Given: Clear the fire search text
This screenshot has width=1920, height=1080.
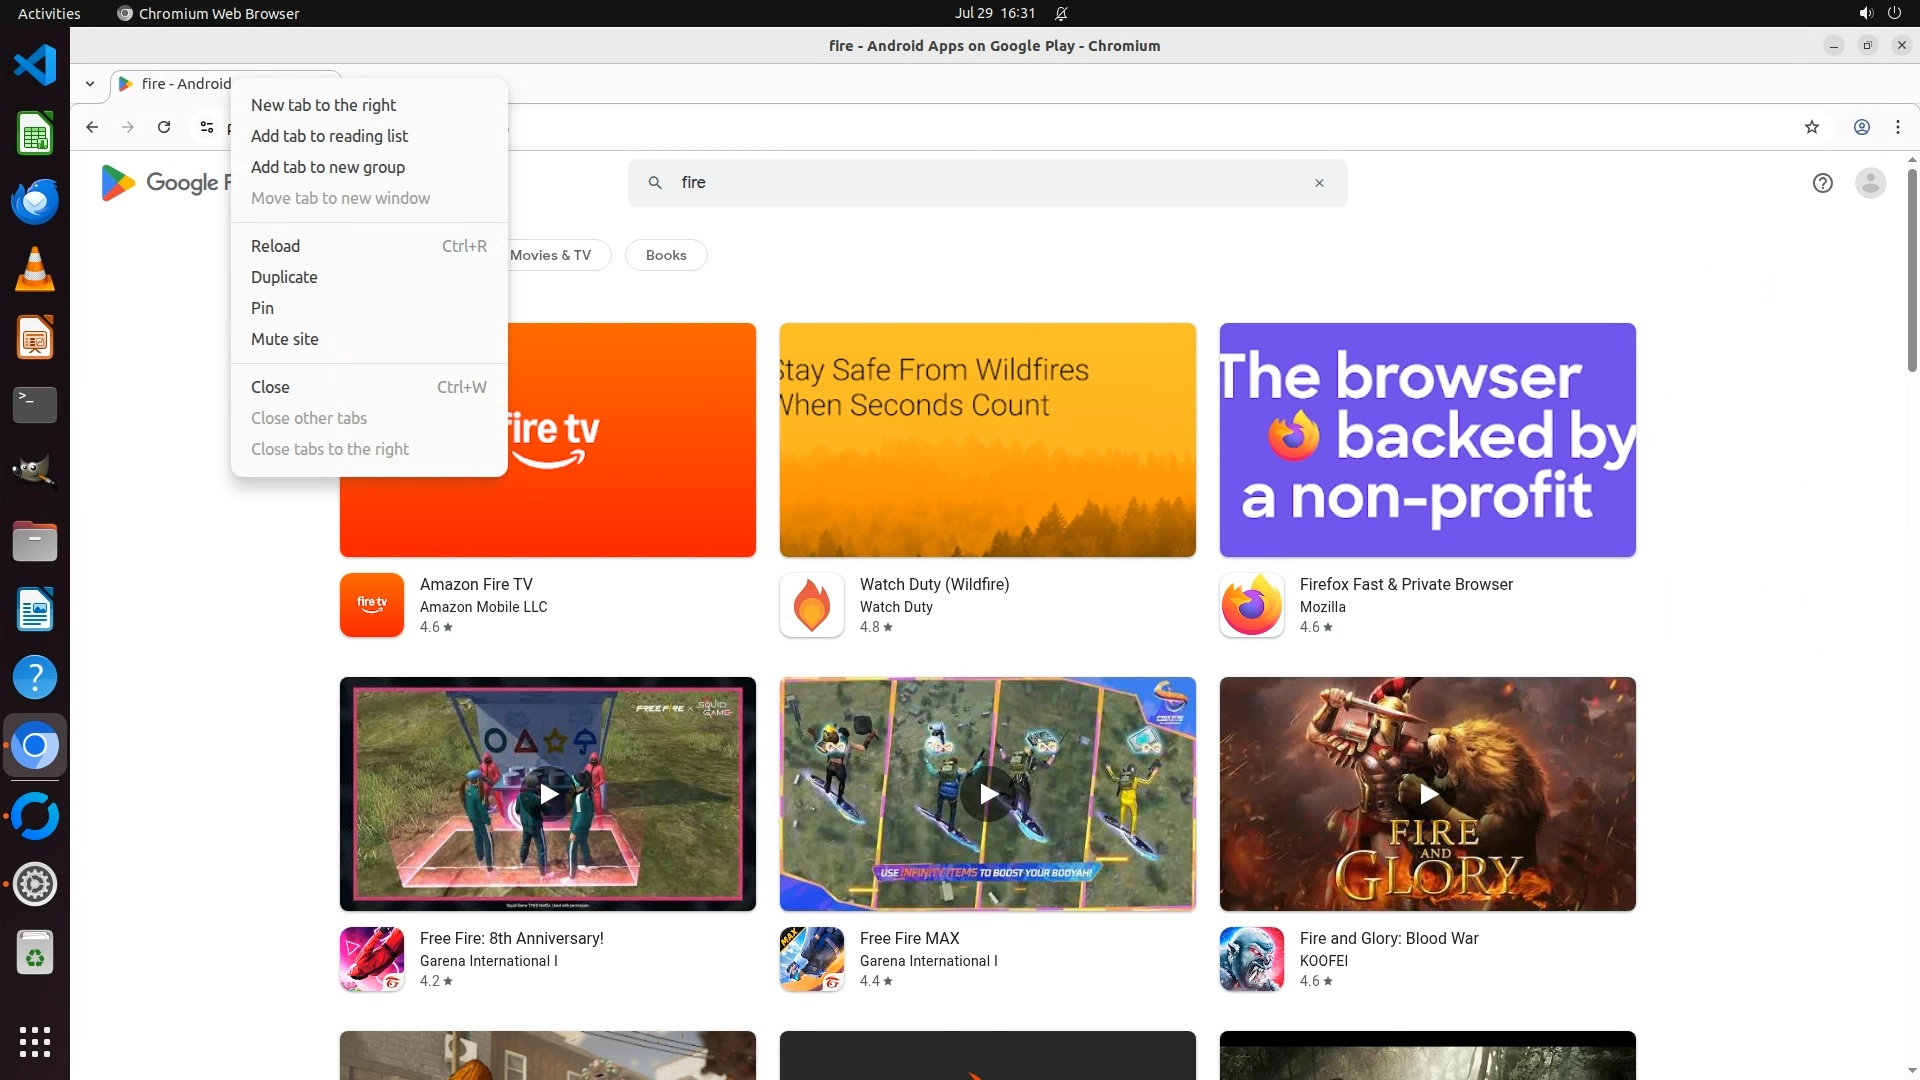Looking at the screenshot, I should pos(1319,183).
